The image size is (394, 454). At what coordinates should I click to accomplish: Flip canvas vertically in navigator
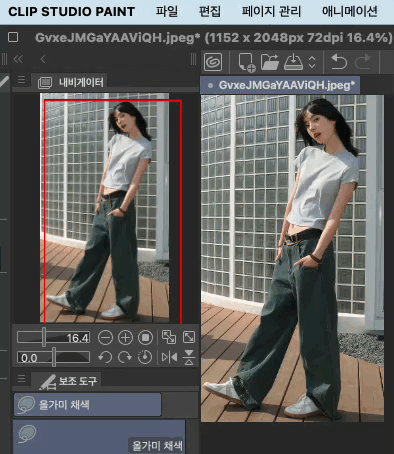pos(189,357)
